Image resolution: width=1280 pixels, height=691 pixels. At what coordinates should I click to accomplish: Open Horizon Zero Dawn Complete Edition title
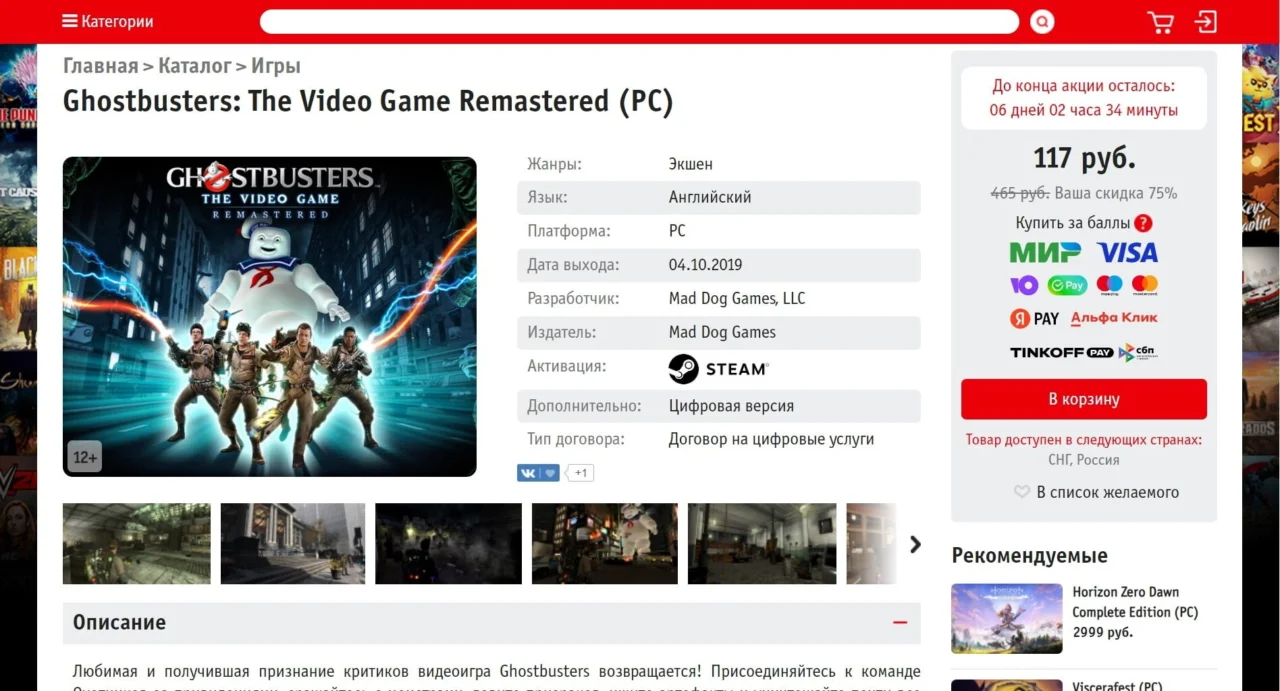[1135, 602]
